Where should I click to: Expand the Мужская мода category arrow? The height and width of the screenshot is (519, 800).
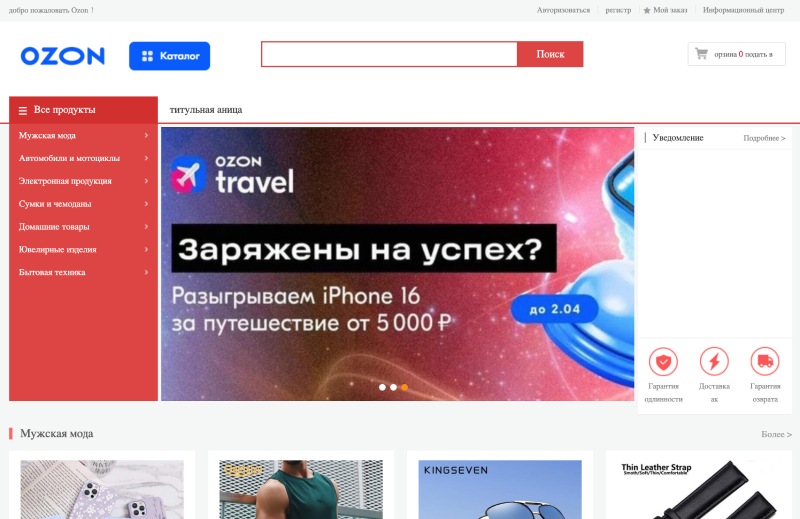tap(146, 135)
